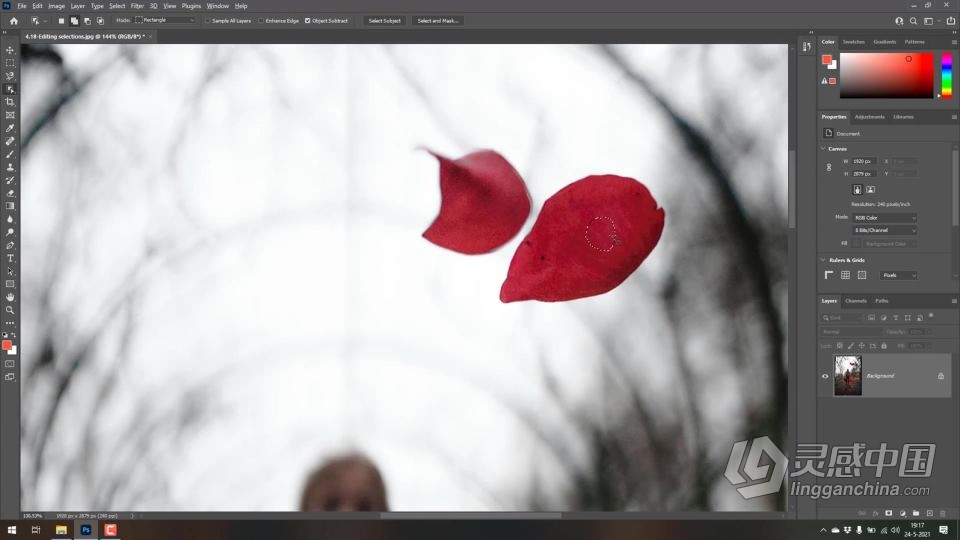The height and width of the screenshot is (540, 960).
Task: Click the Home icon in options bar
Action: click(14, 21)
